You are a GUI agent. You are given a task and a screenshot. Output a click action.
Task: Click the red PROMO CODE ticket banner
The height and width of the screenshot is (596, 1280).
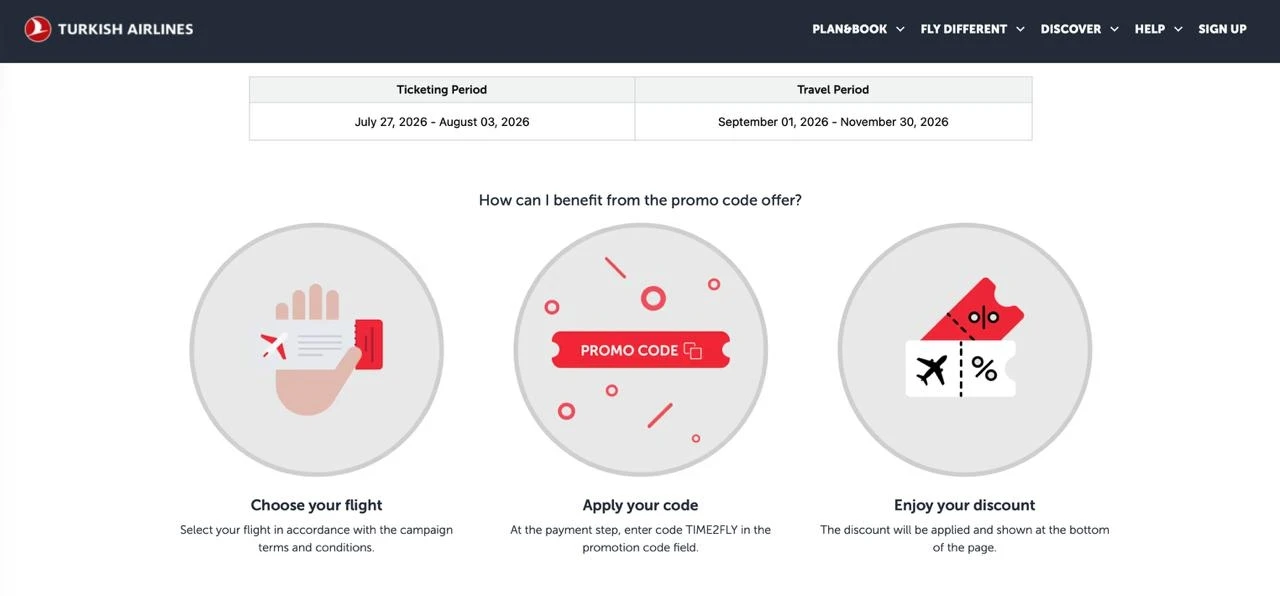coord(640,350)
